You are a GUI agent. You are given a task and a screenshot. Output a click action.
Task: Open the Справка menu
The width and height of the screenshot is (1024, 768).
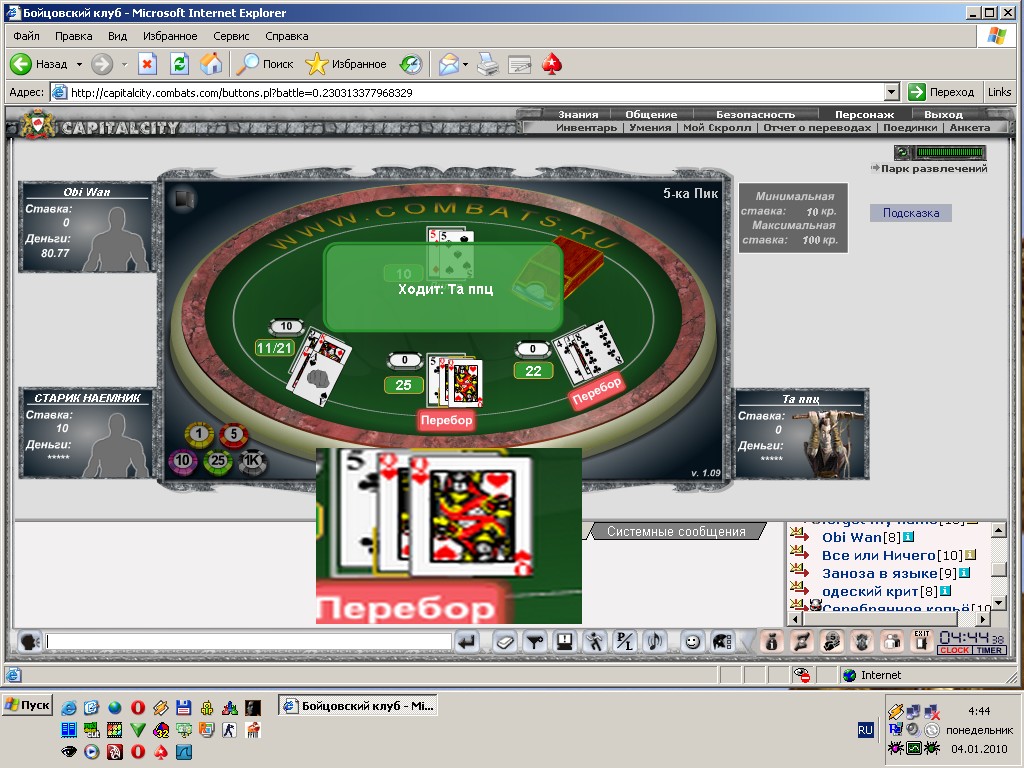tap(287, 36)
